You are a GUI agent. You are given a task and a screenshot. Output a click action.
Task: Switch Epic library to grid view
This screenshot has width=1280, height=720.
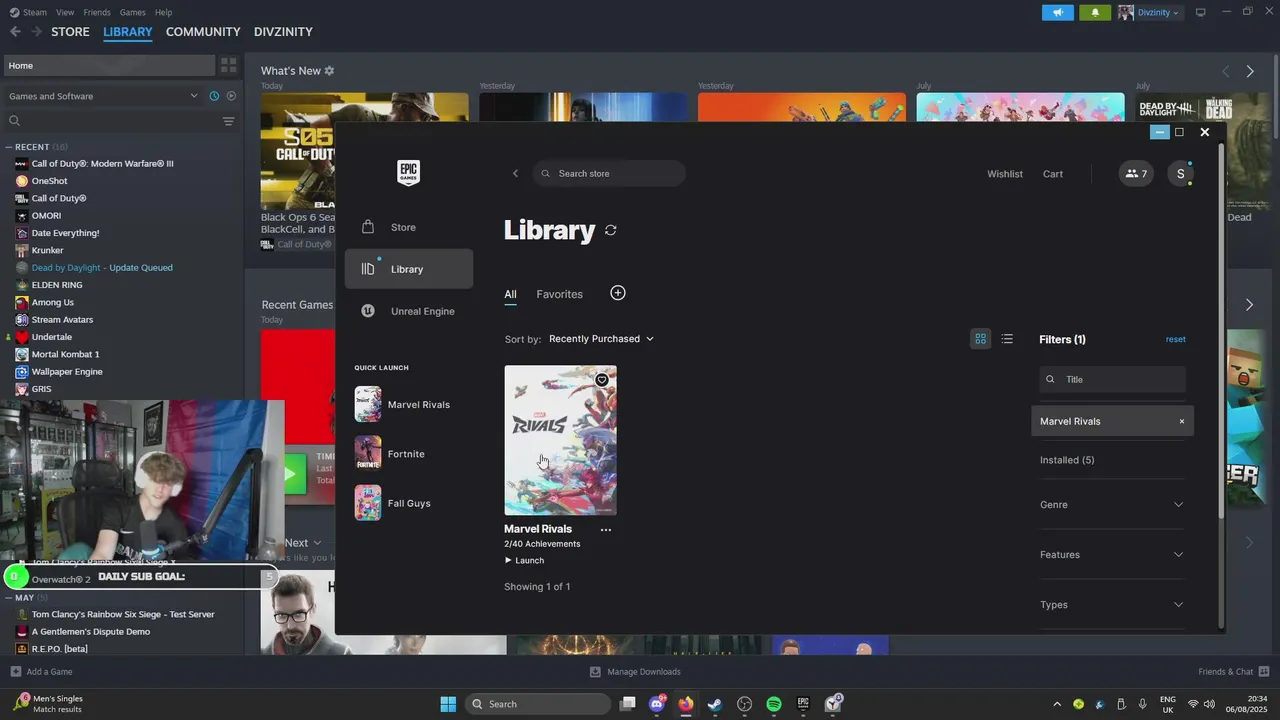point(980,339)
